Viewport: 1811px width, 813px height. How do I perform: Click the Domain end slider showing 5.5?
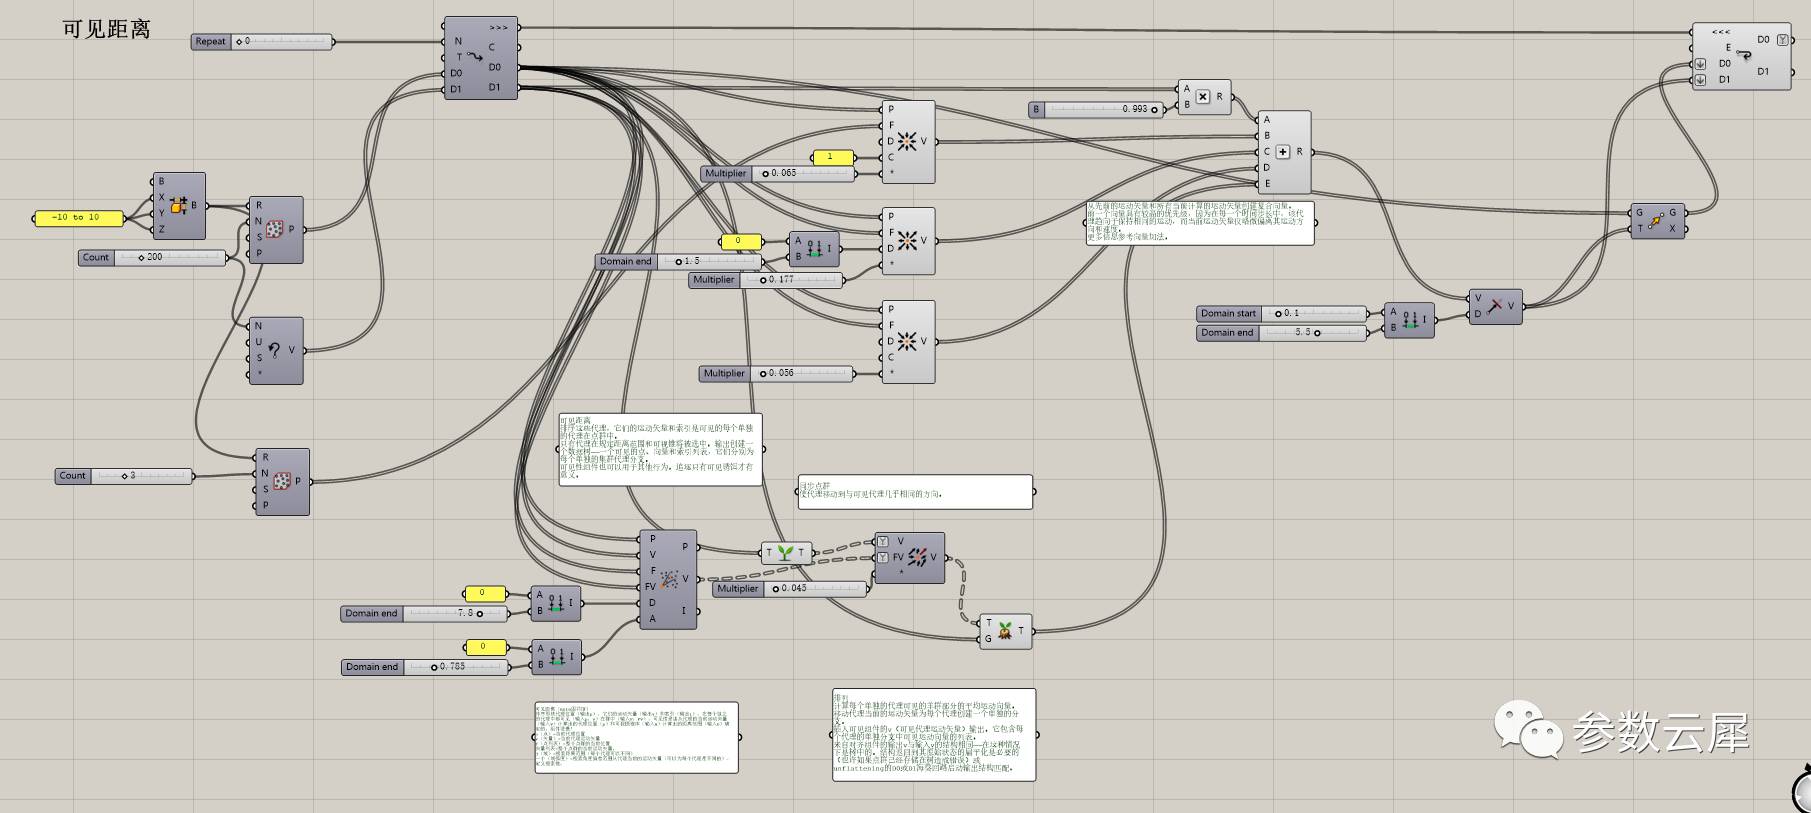(x=1281, y=333)
